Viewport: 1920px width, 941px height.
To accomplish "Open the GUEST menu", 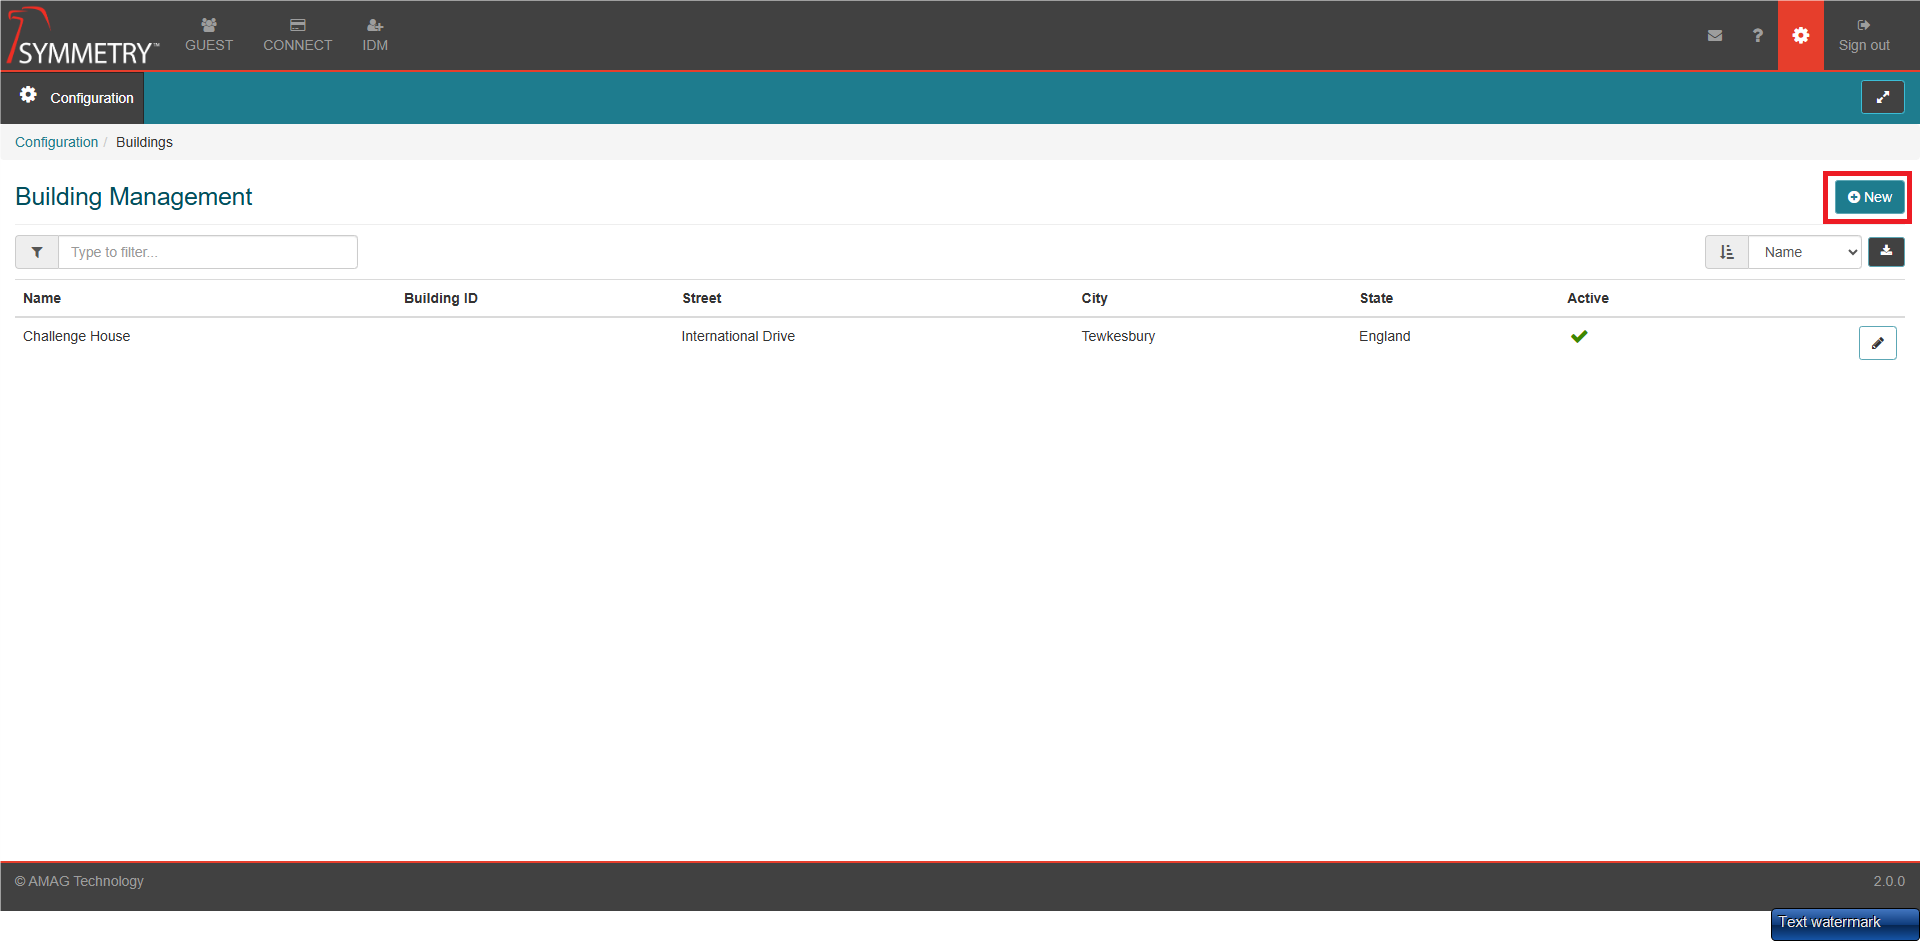I will [x=209, y=35].
